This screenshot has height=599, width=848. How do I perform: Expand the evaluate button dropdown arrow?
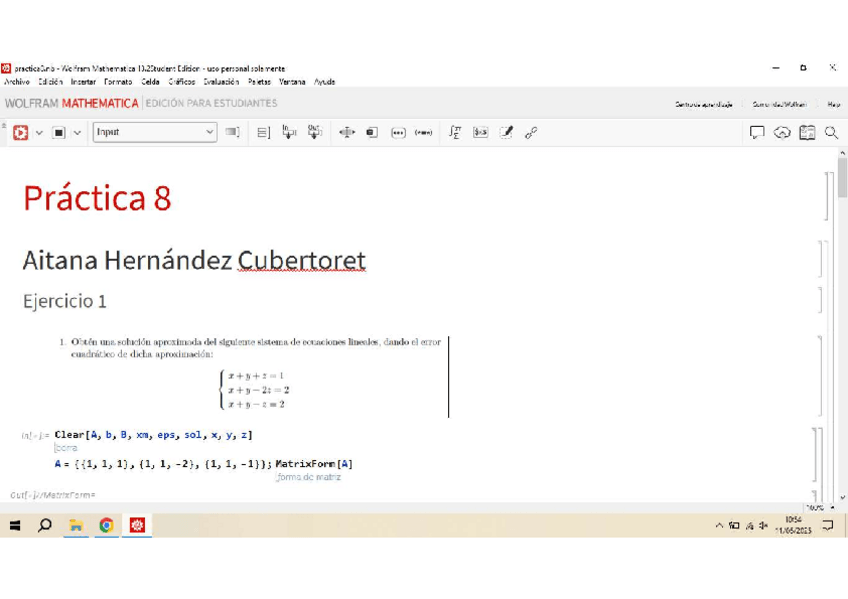(x=39, y=132)
